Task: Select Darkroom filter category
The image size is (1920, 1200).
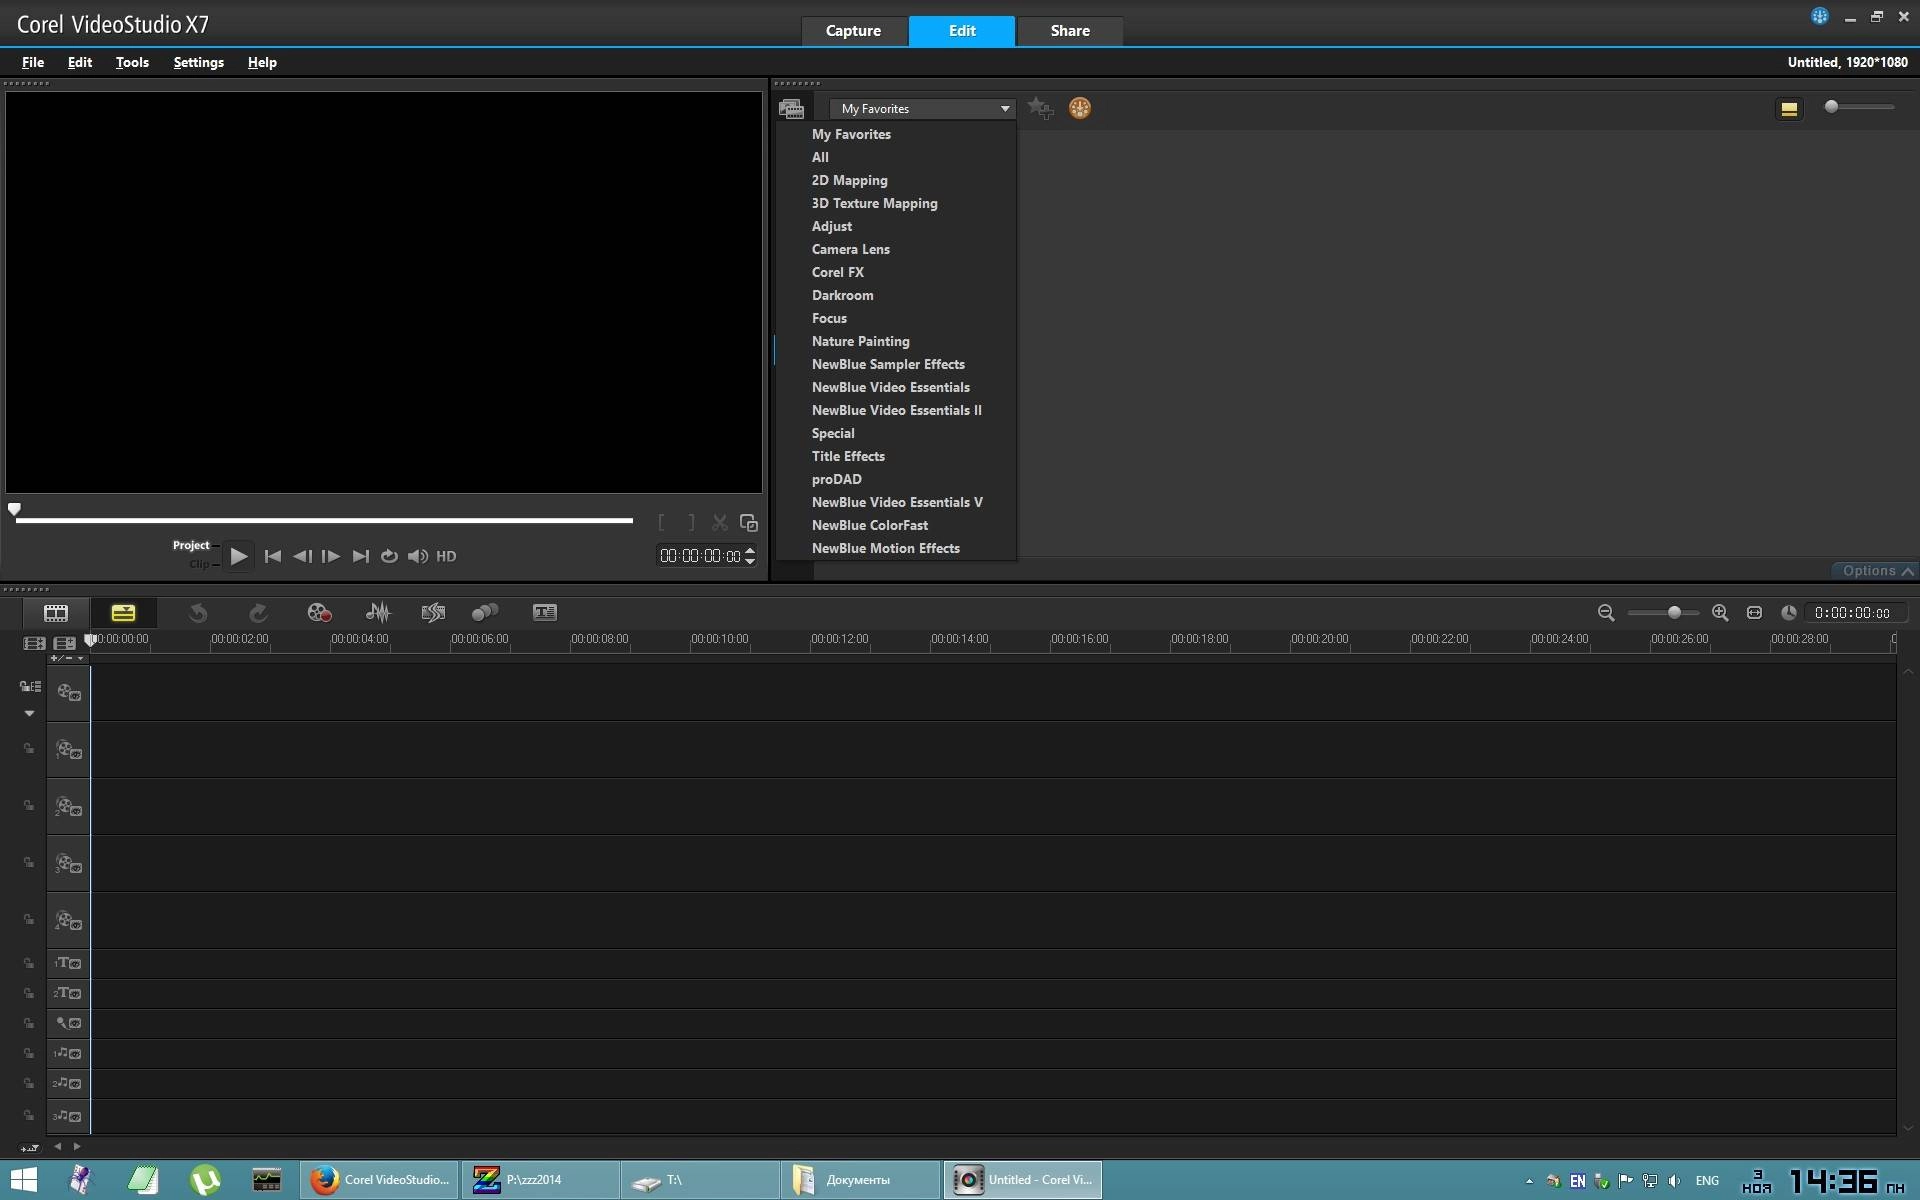Action: click(x=842, y=295)
